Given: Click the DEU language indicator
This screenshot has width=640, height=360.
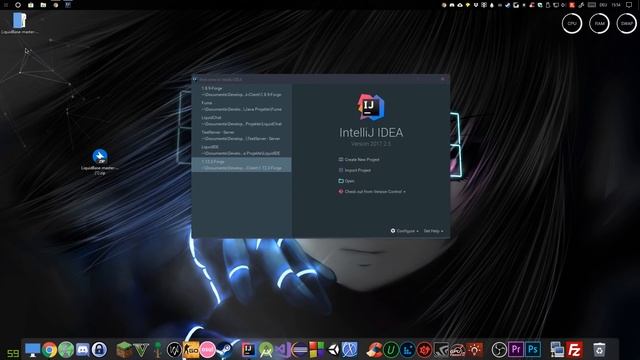Looking at the screenshot, I should pos(603,5).
